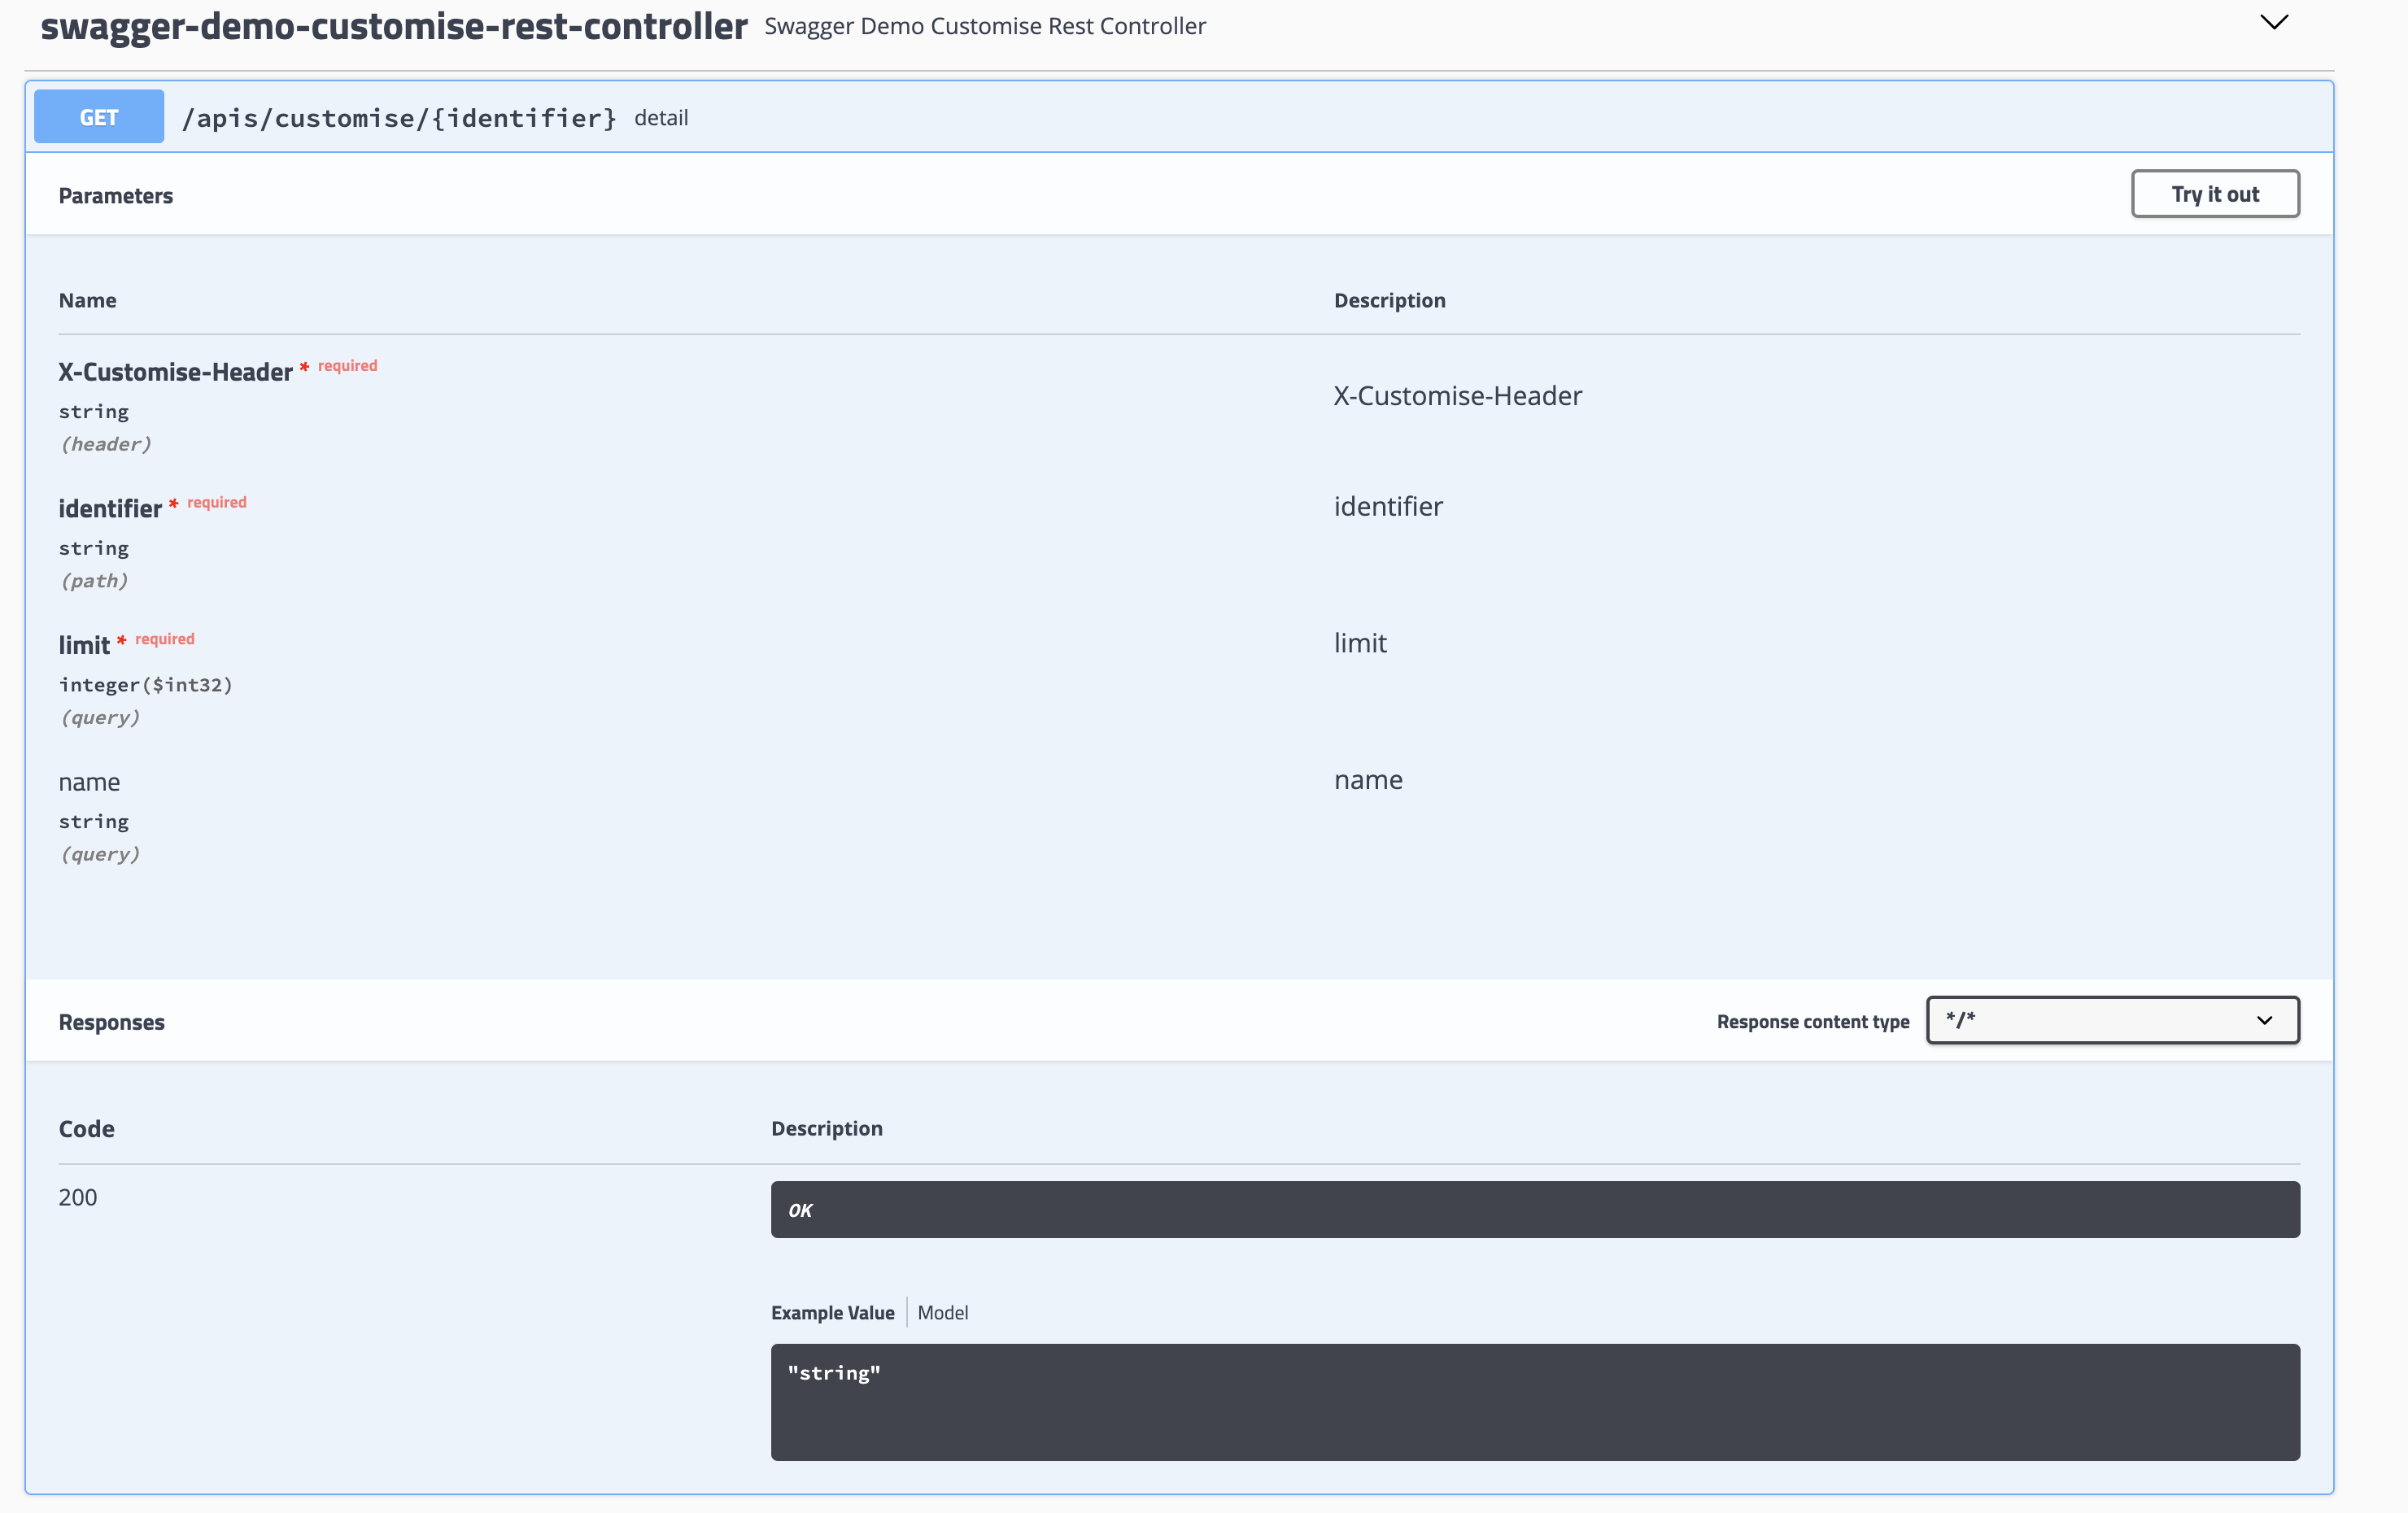This screenshot has height=1513, width=2408.
Task: Click the GET method badge
Action: 99,117
